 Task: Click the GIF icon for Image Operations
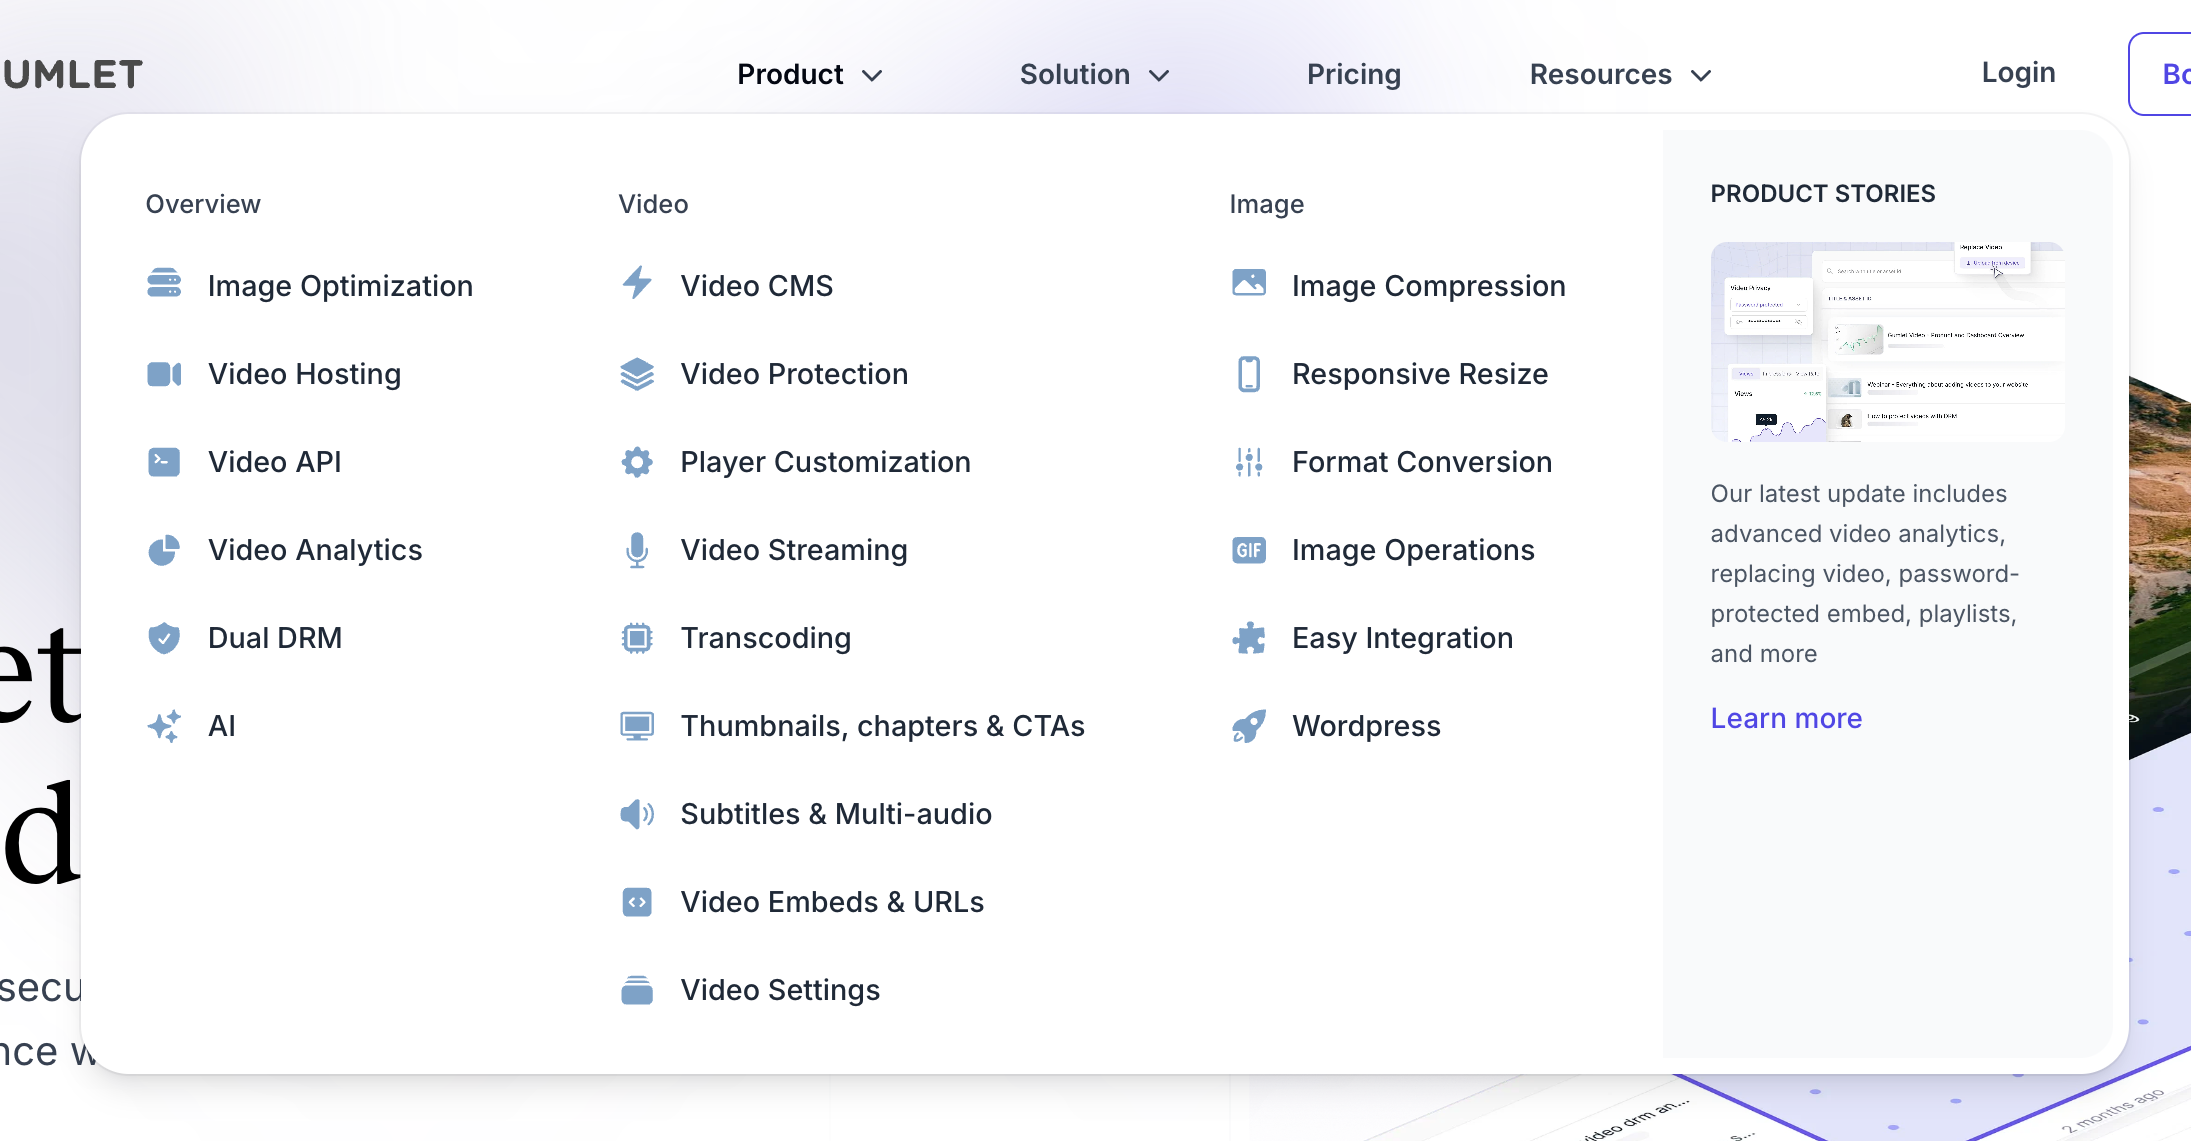[1249, 550]
